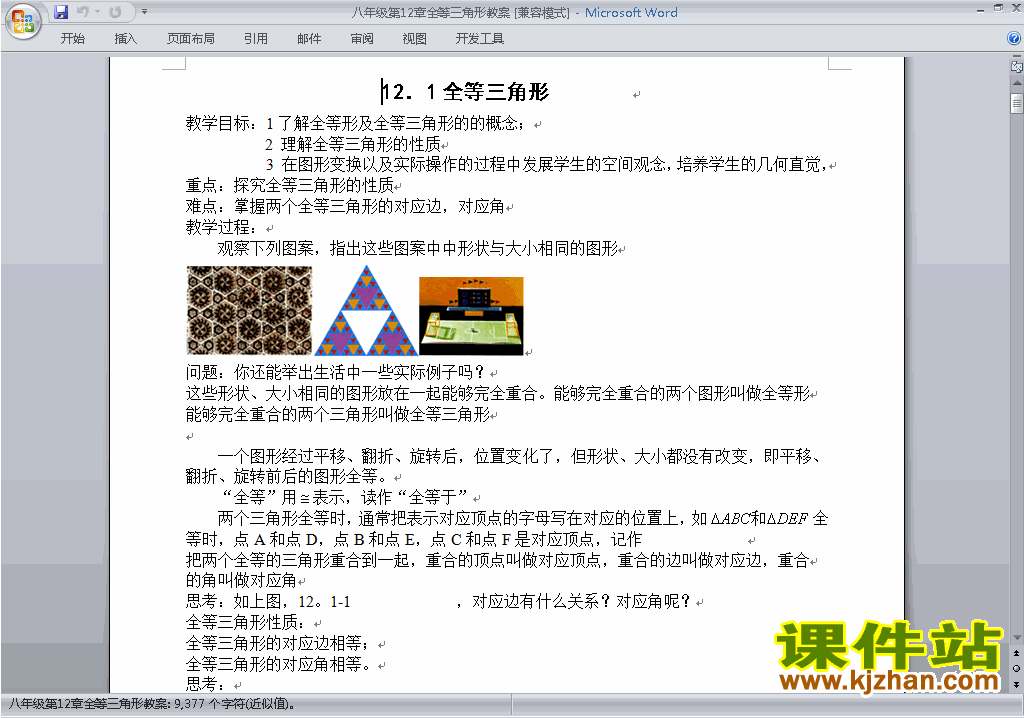Click the line 2 理解全等三角形的性质
The width and height of the screenshot is (1024, 718).
coord(353,144)
